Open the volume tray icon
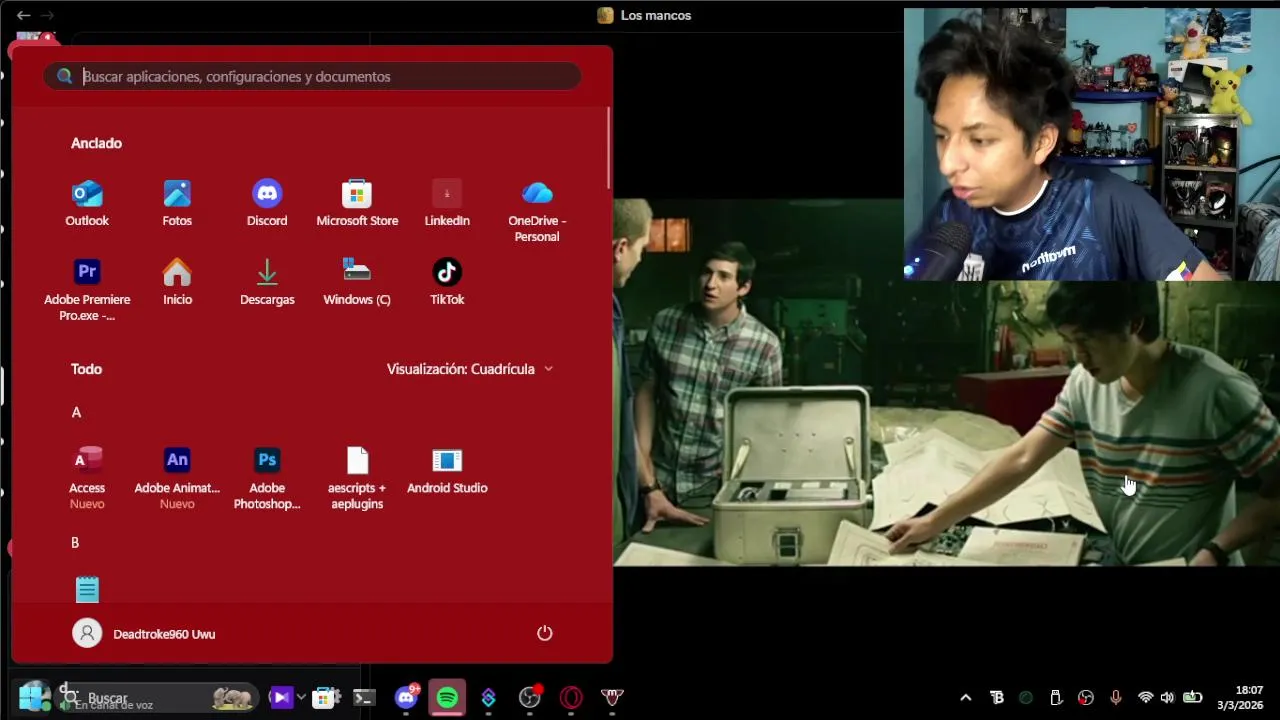 [x=1167, y=697]
